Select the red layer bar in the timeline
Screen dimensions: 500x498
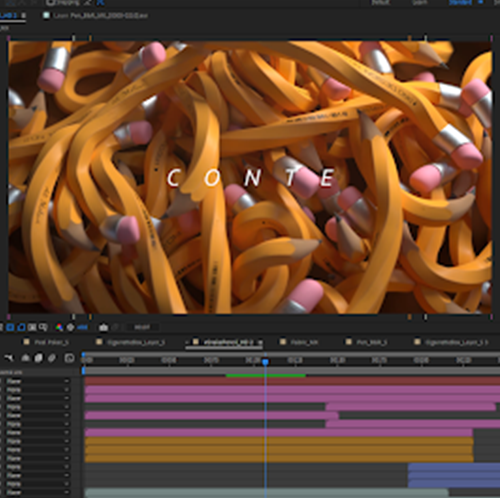tap(292, 381)
